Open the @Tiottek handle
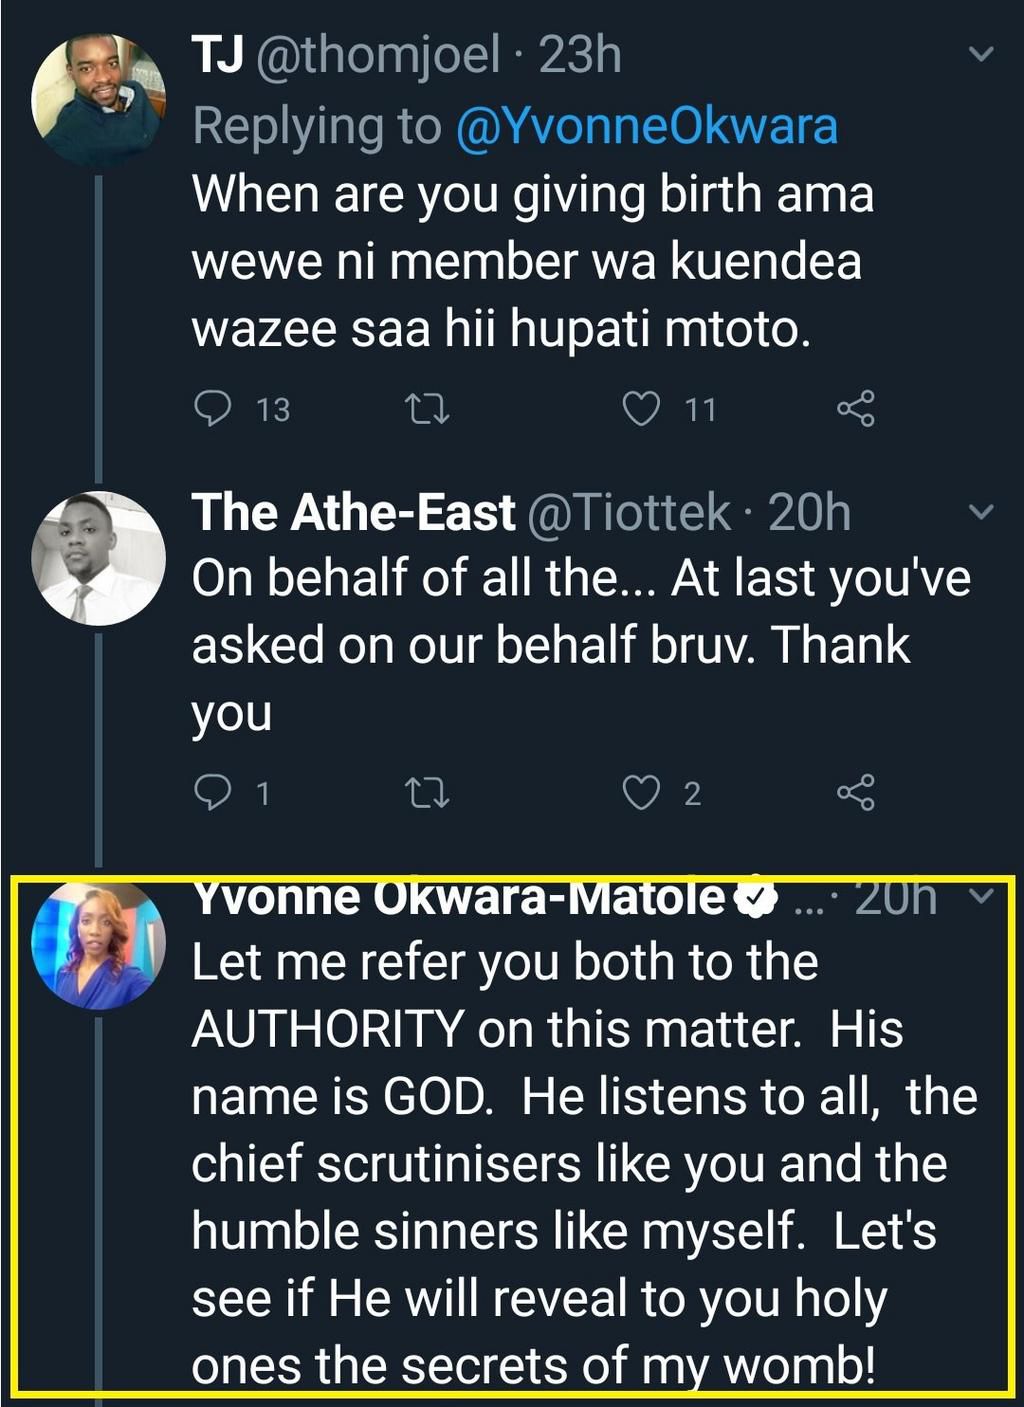Image resolution: width=1024 pixels, height=1407 pixels. click(x=628, y=512)
